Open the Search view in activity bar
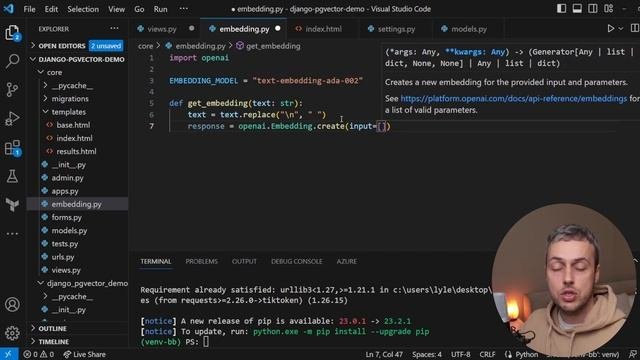The height and width of the screenshot is (360, 640). tap(12, 61)
